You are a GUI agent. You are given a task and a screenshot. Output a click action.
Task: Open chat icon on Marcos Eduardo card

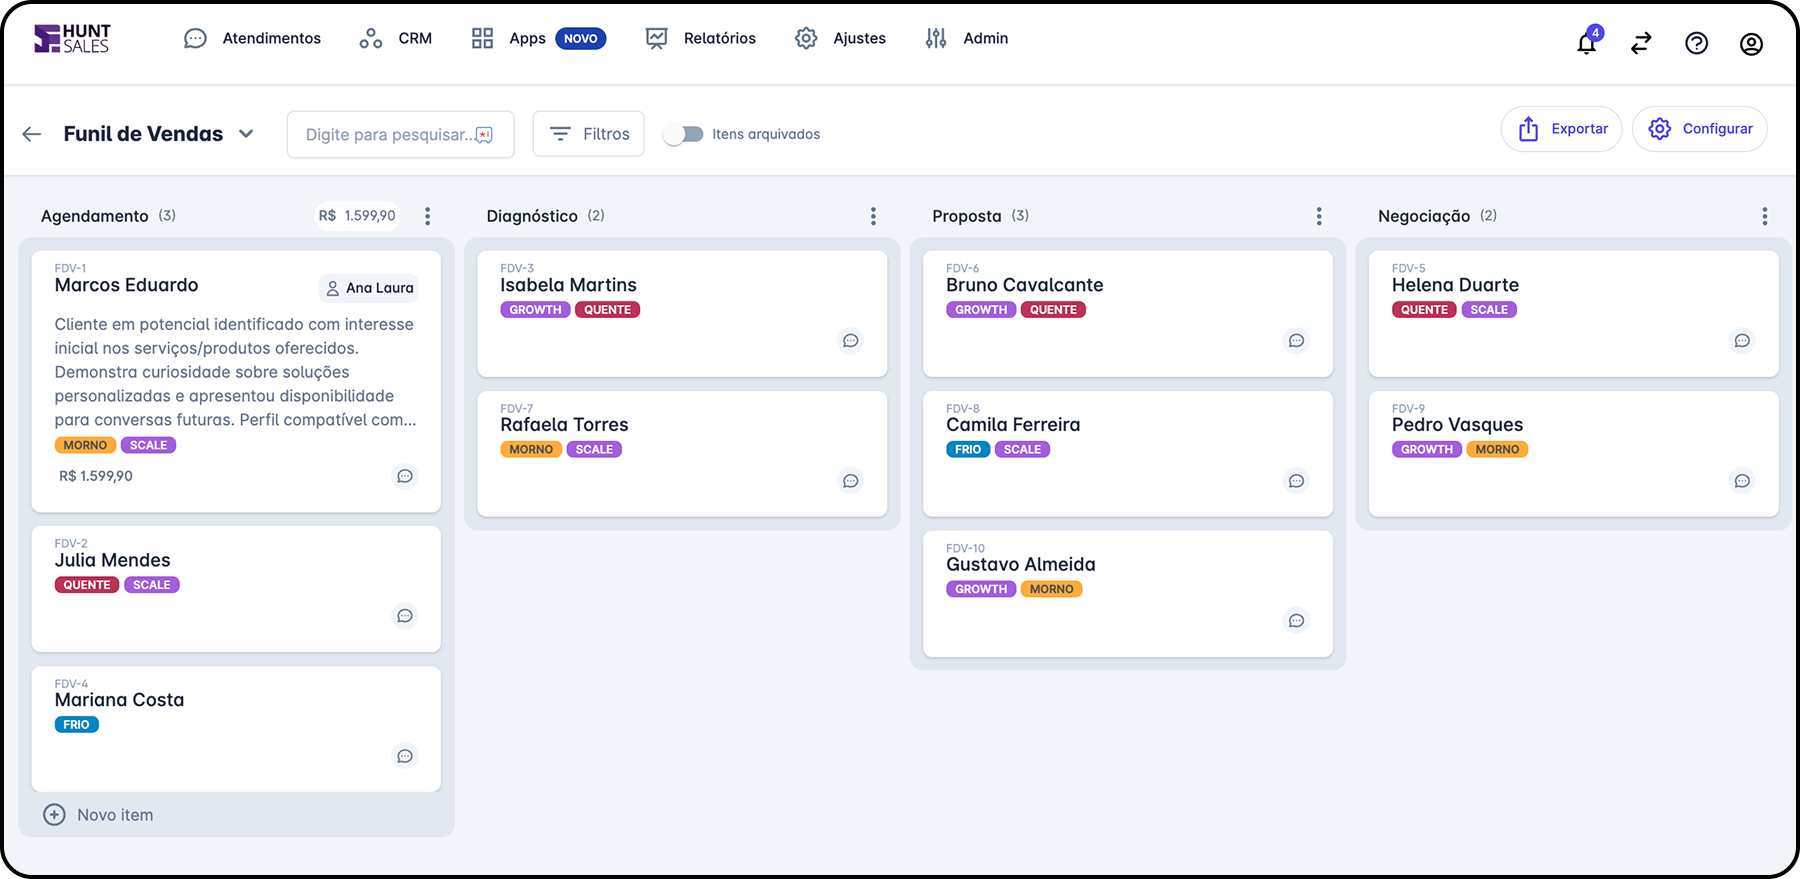click(405, 476)
